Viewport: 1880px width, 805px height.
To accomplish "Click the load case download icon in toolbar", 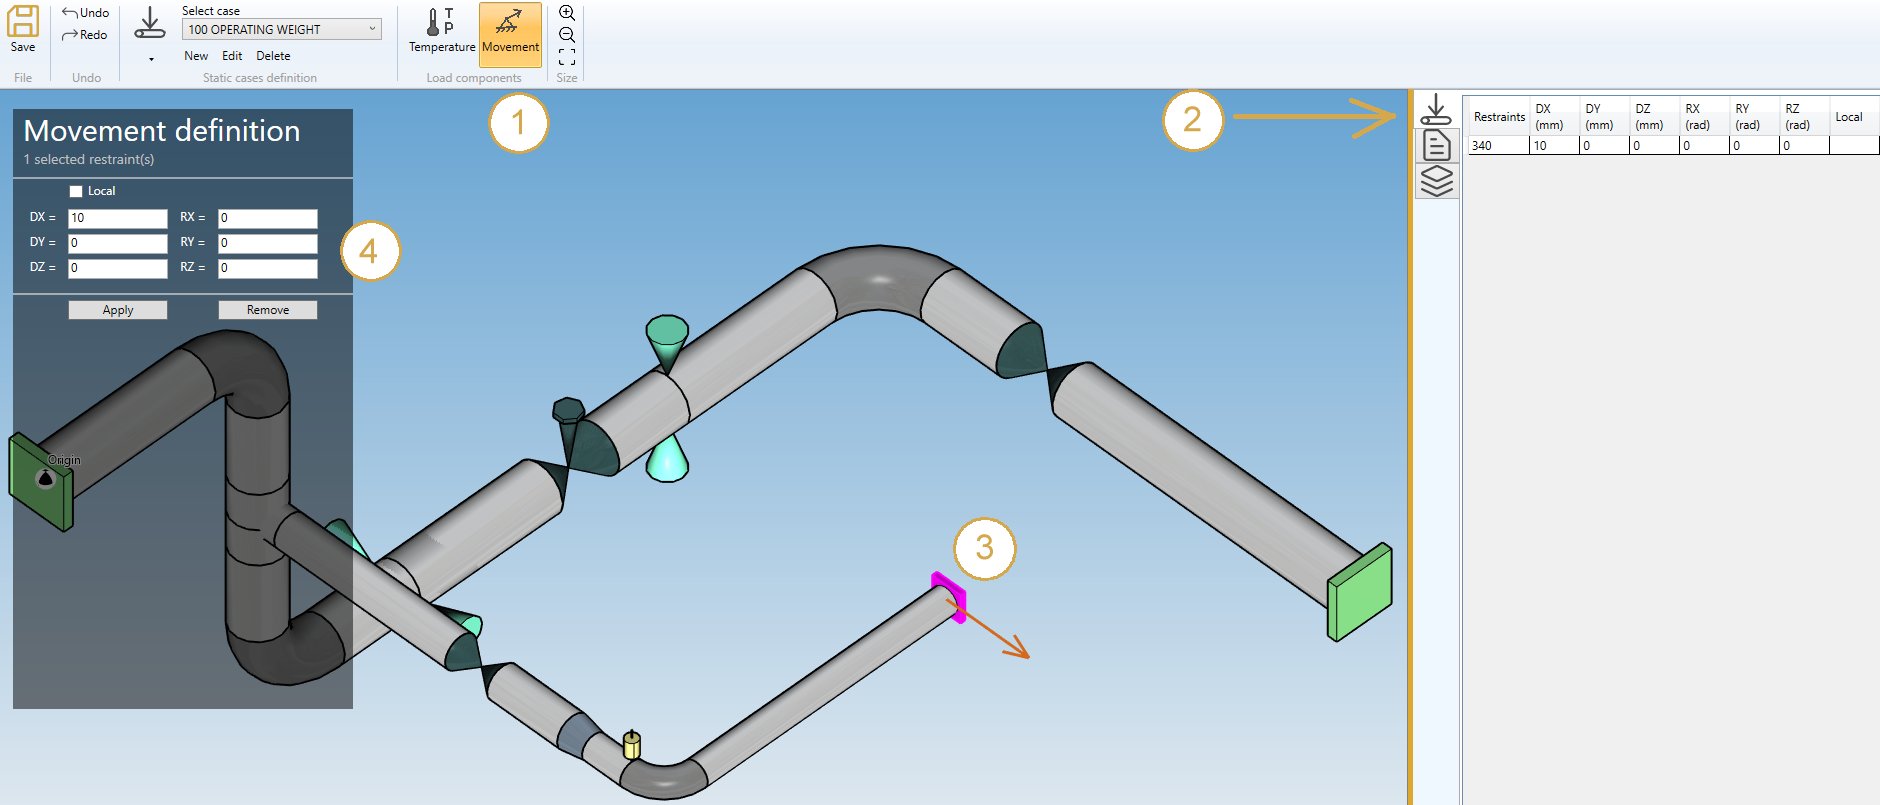I will click(150, 23).
